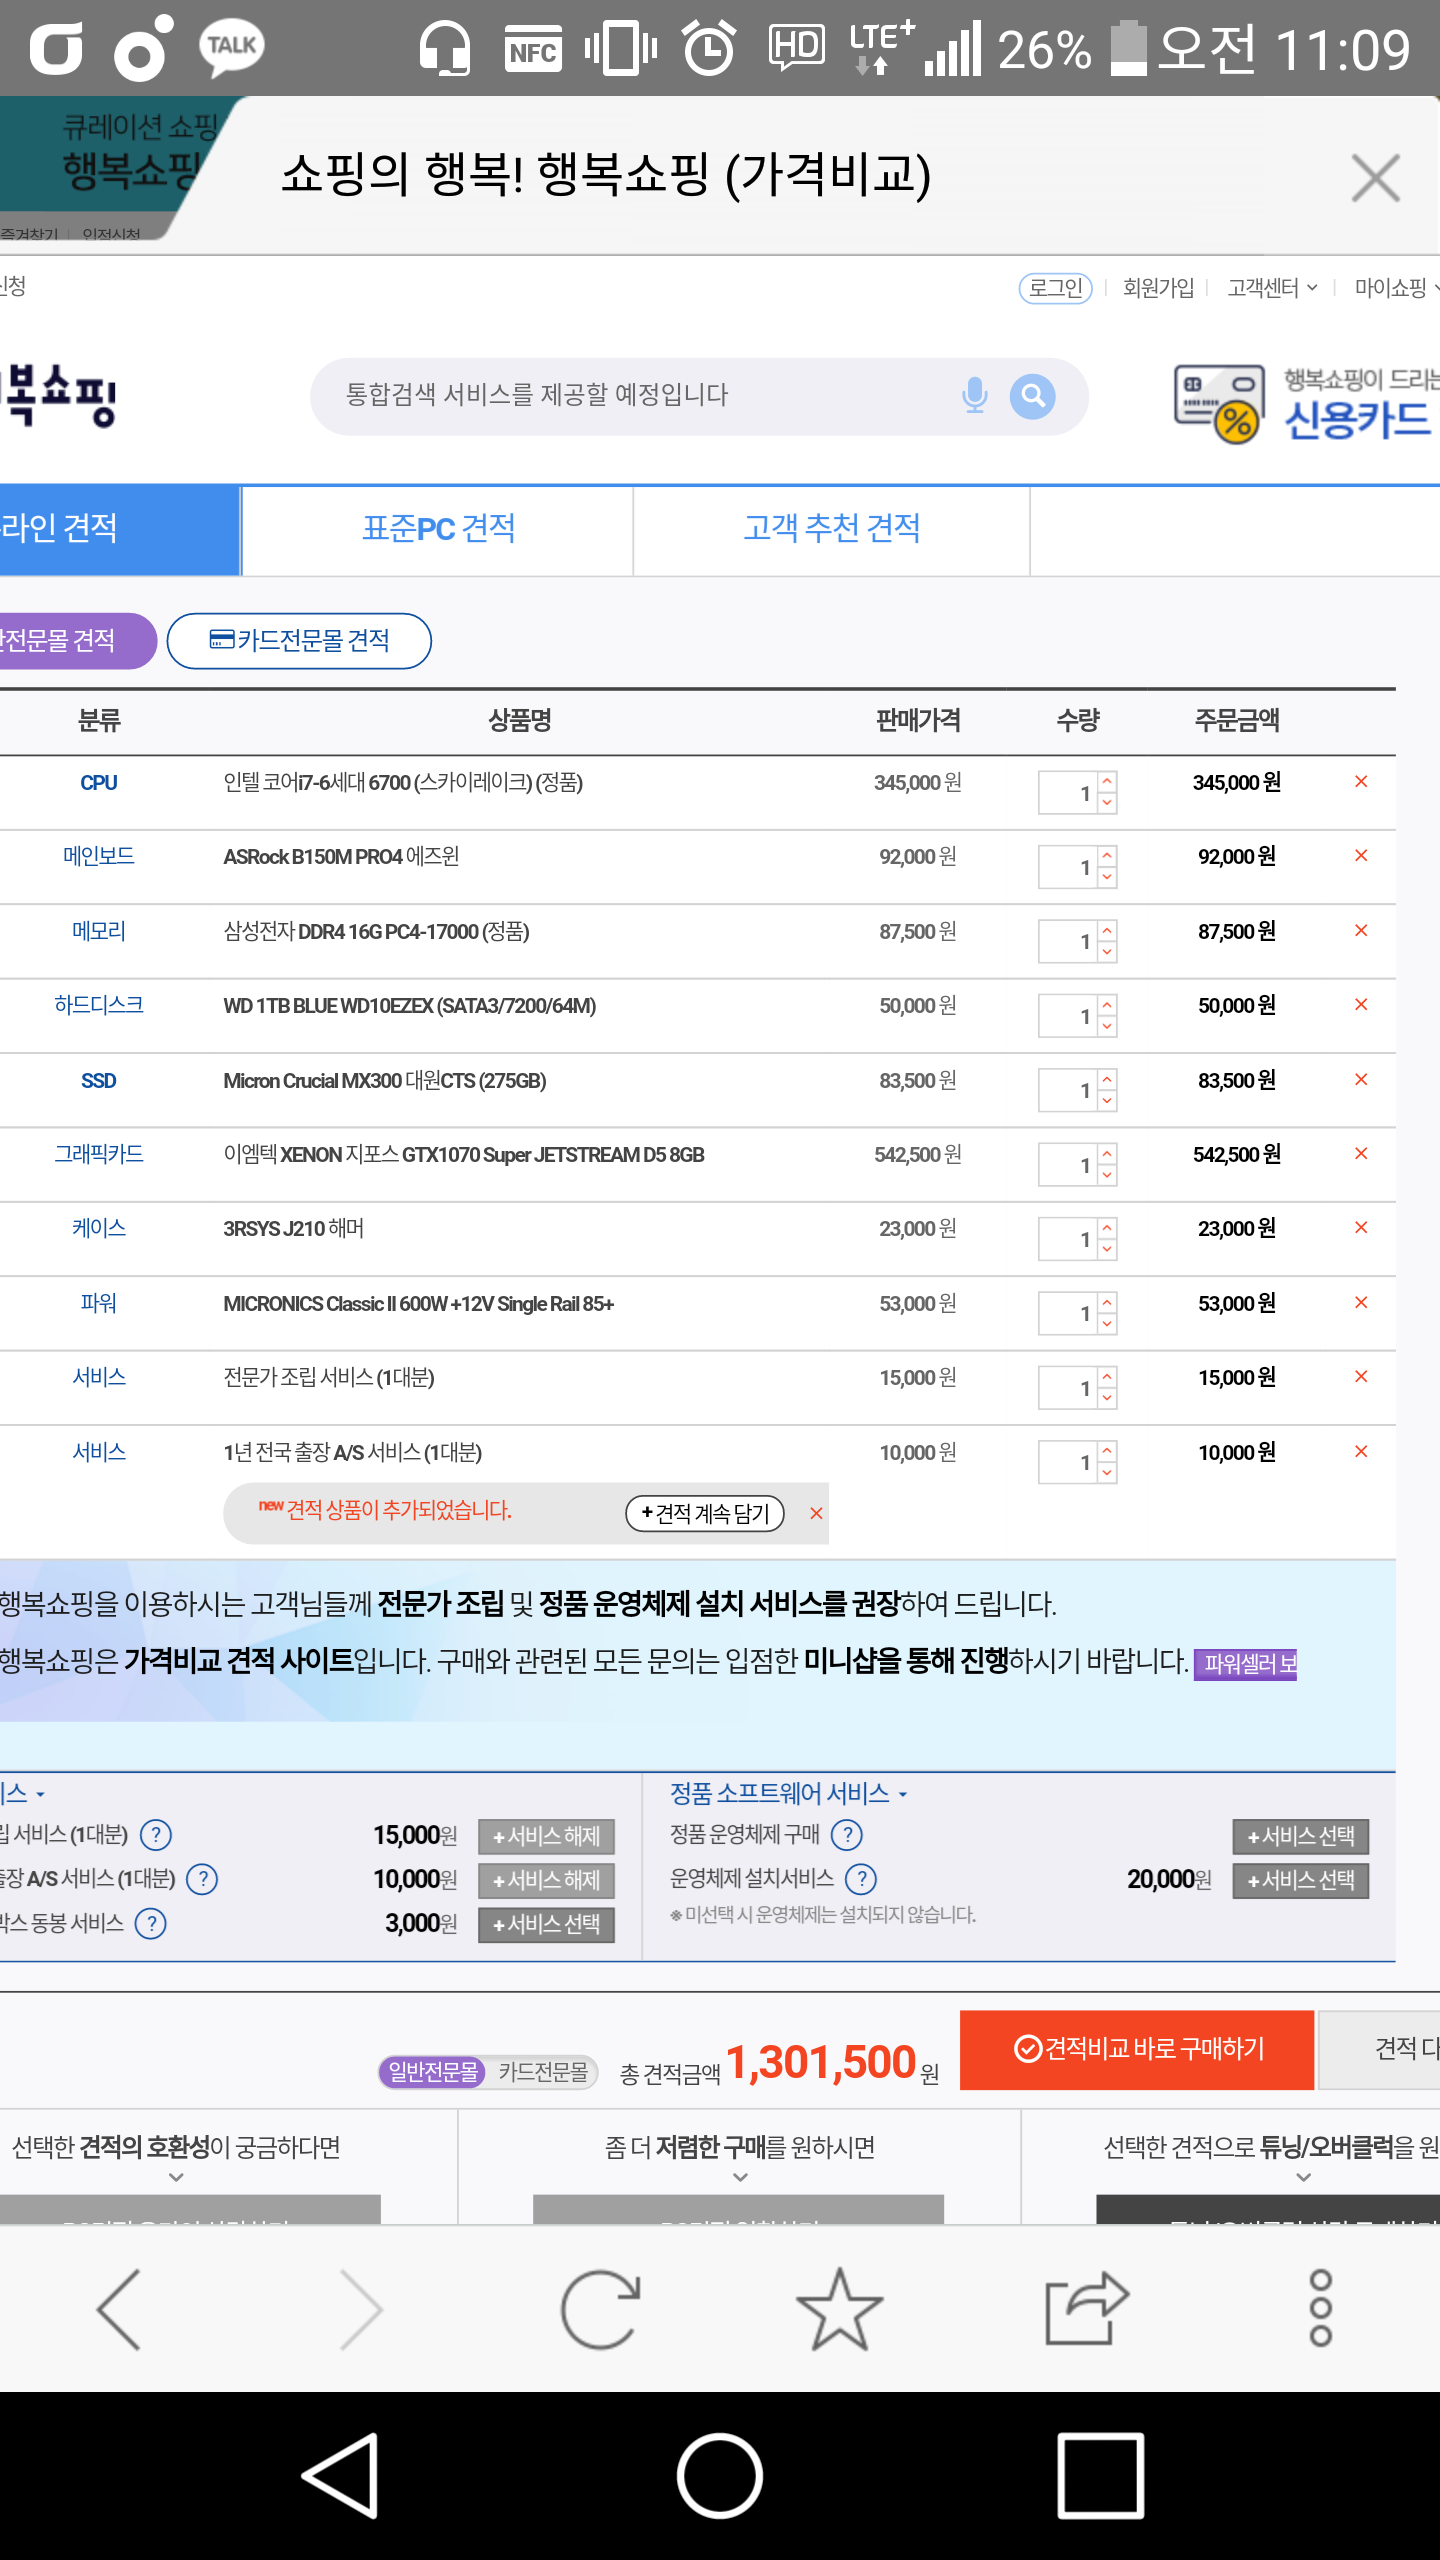Open the three-dot browser menu
Screen dimensions: 1440x2560
(1320, 2309)
